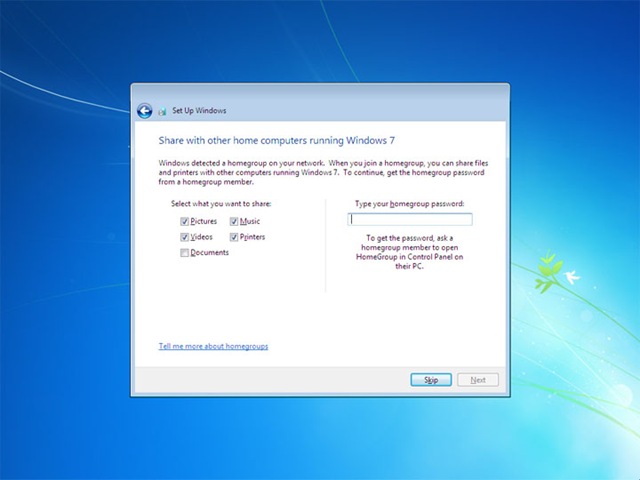640x480 pixels.
Task: Uncheck the Videos sharing checkbox
Action: tap(184, 237)
